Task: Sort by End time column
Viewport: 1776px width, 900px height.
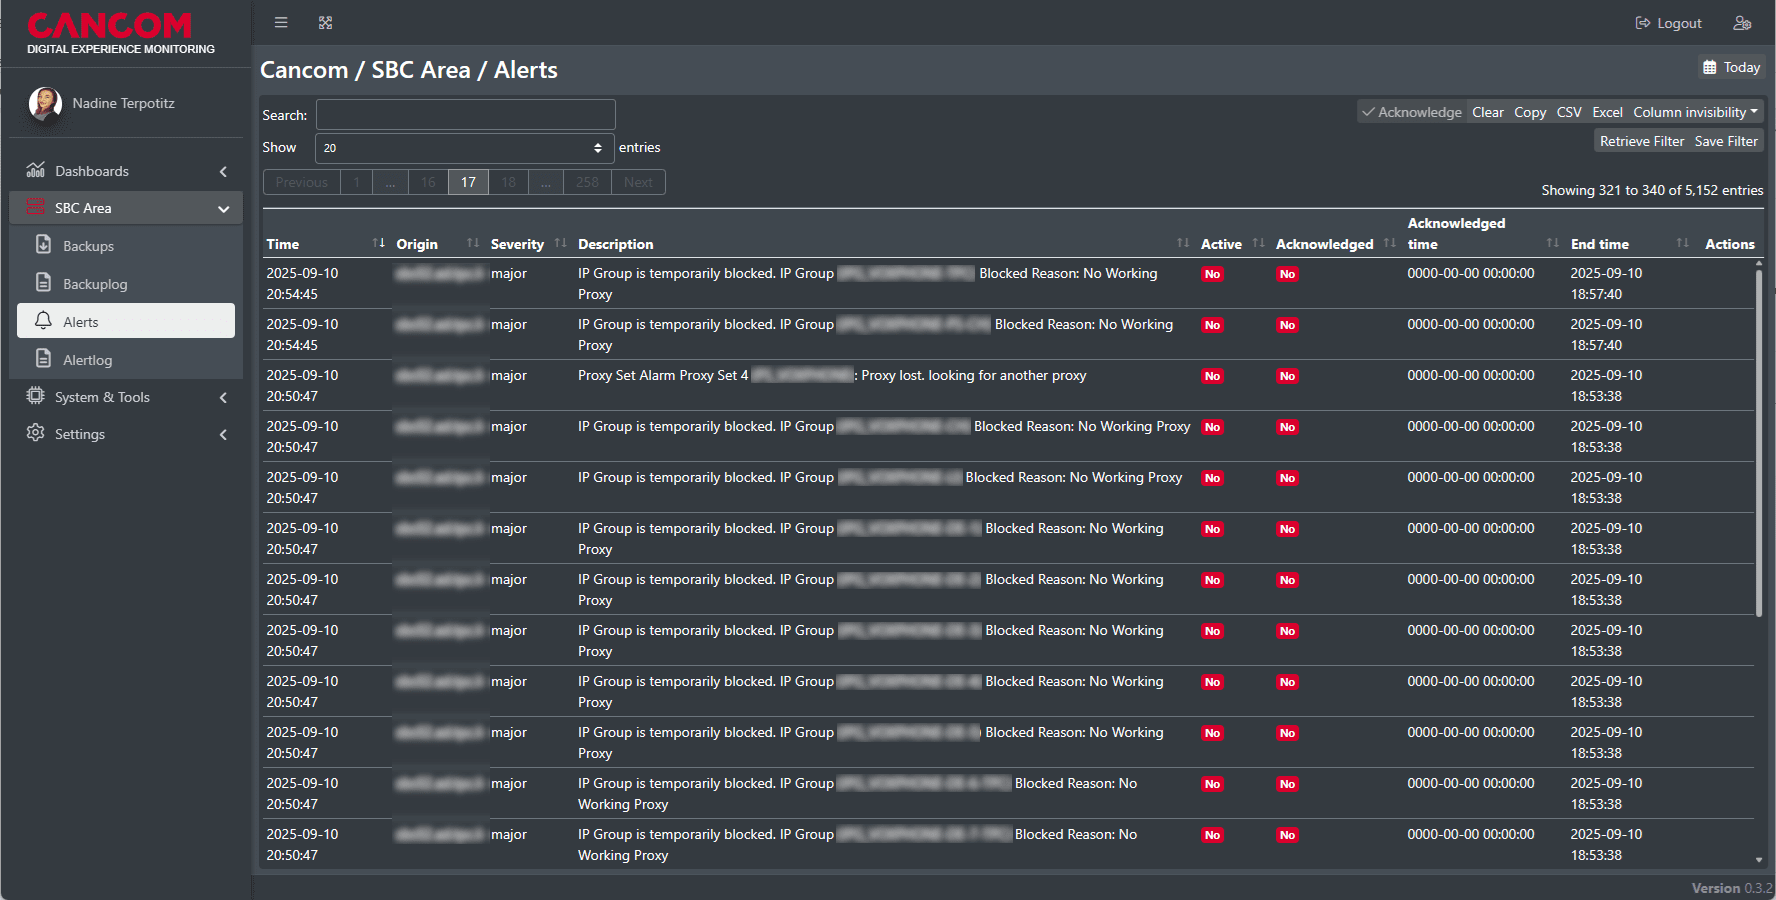Action: click(x=1630, y=244)
